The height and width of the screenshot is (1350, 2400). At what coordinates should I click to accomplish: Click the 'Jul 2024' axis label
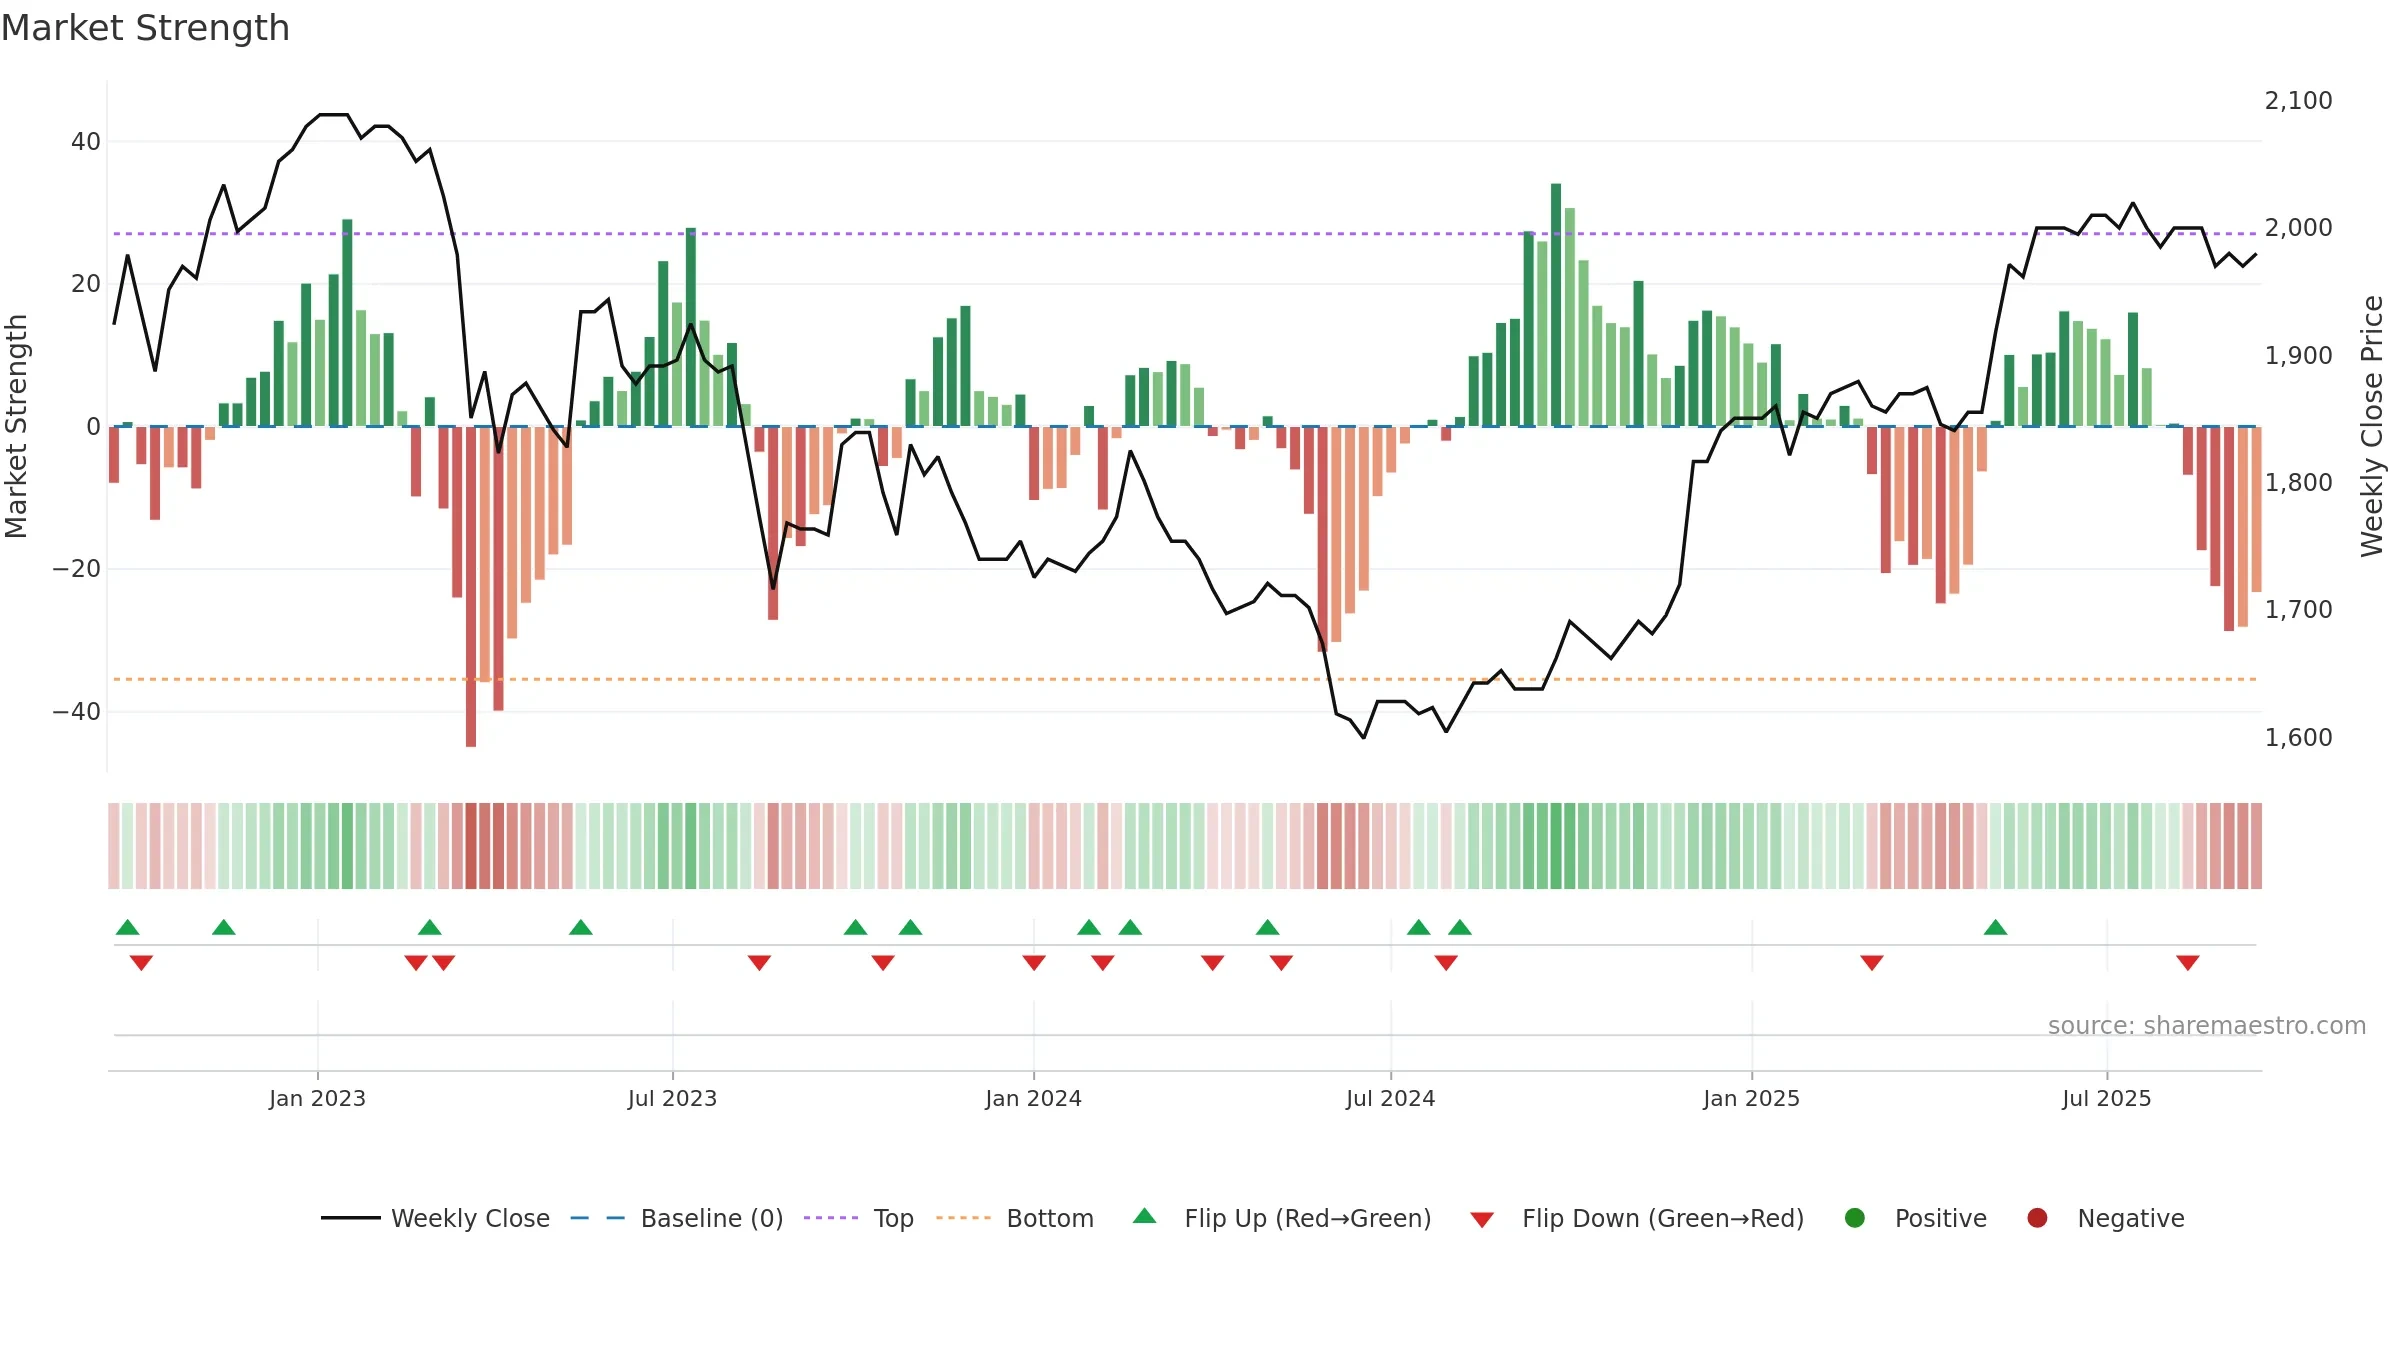1390,1098
